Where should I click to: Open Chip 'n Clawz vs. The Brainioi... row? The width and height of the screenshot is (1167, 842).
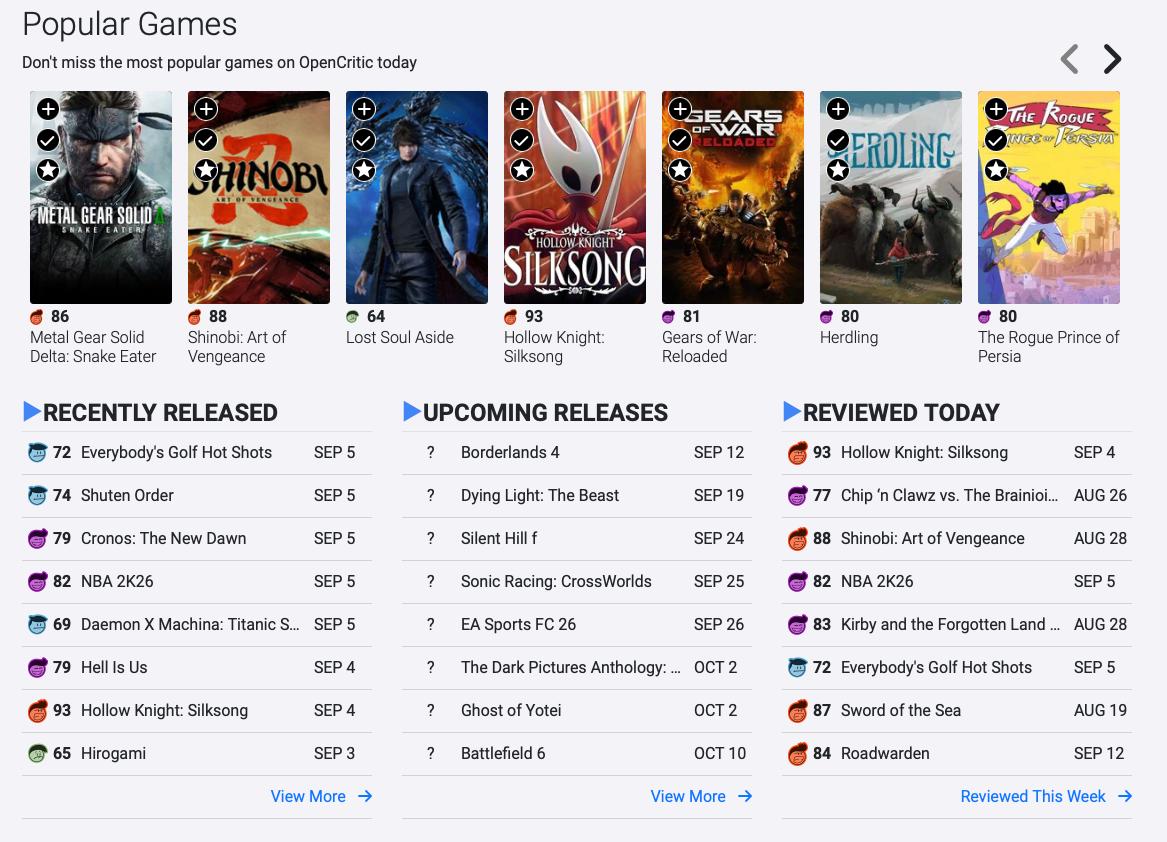(x=957, y=496)
